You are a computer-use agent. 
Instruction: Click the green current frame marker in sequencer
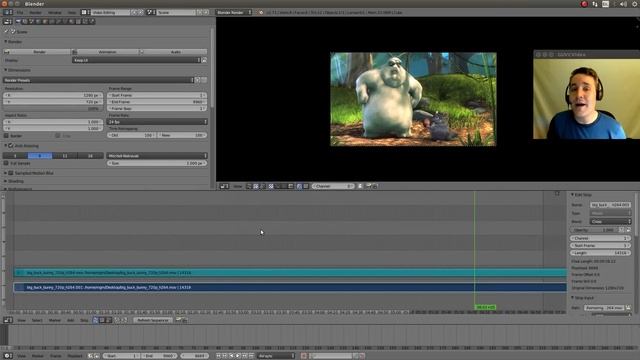(485, 307)
